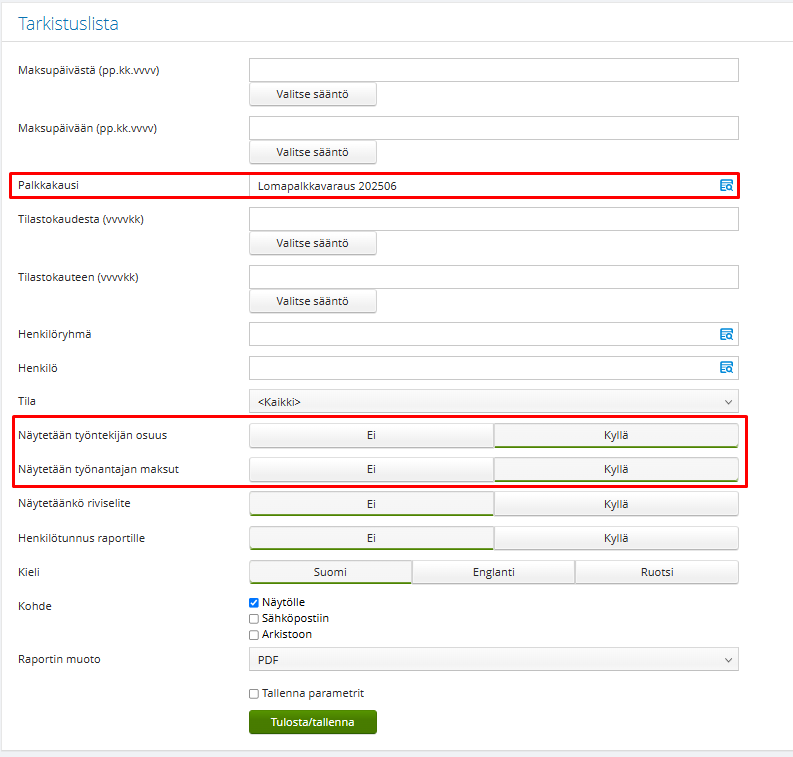Viewport: 793px width, 757px height.
Task: Tick the Tallenna parametrit checkbox
Action: [x=254, y=693]
